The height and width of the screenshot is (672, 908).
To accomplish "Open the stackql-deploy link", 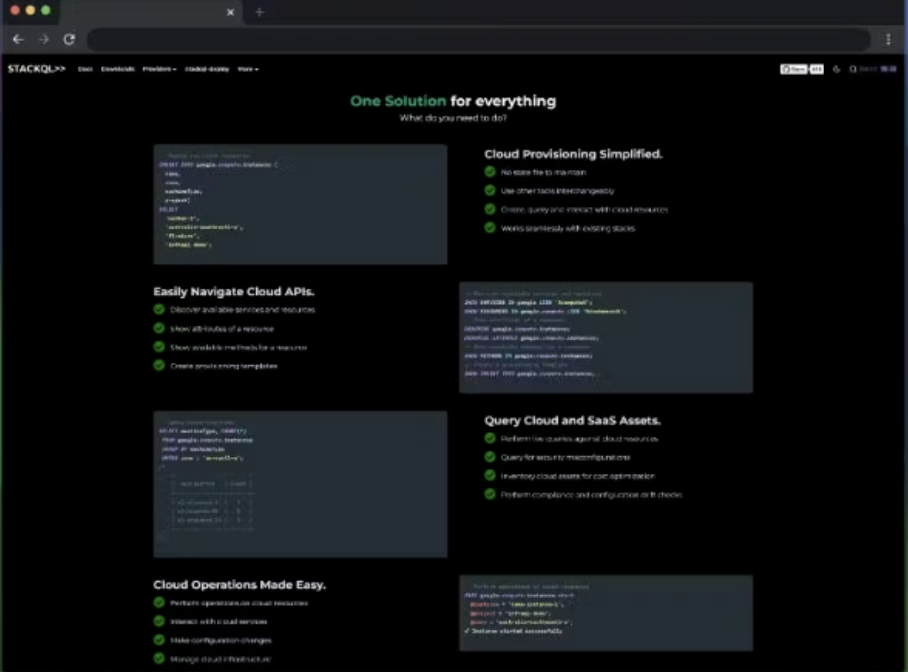I will (x=207, y=69).
